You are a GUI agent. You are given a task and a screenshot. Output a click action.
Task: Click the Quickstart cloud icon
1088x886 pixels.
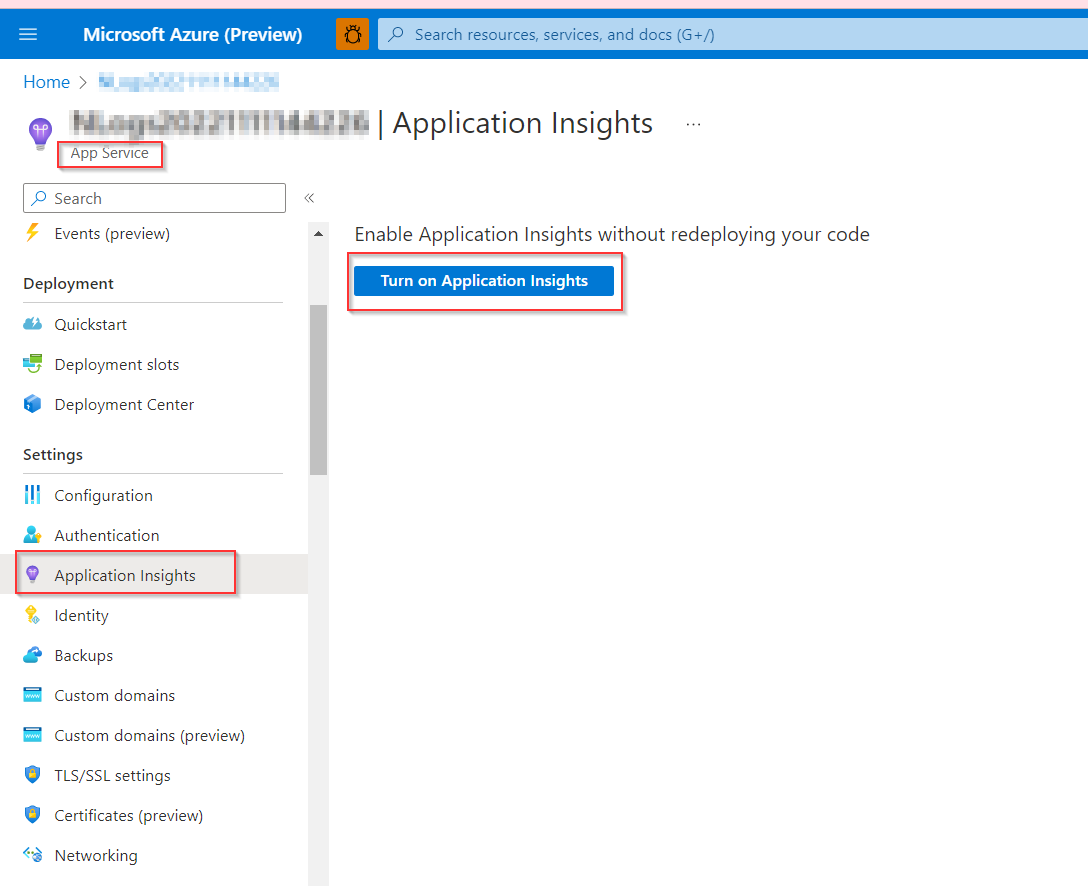33,324
